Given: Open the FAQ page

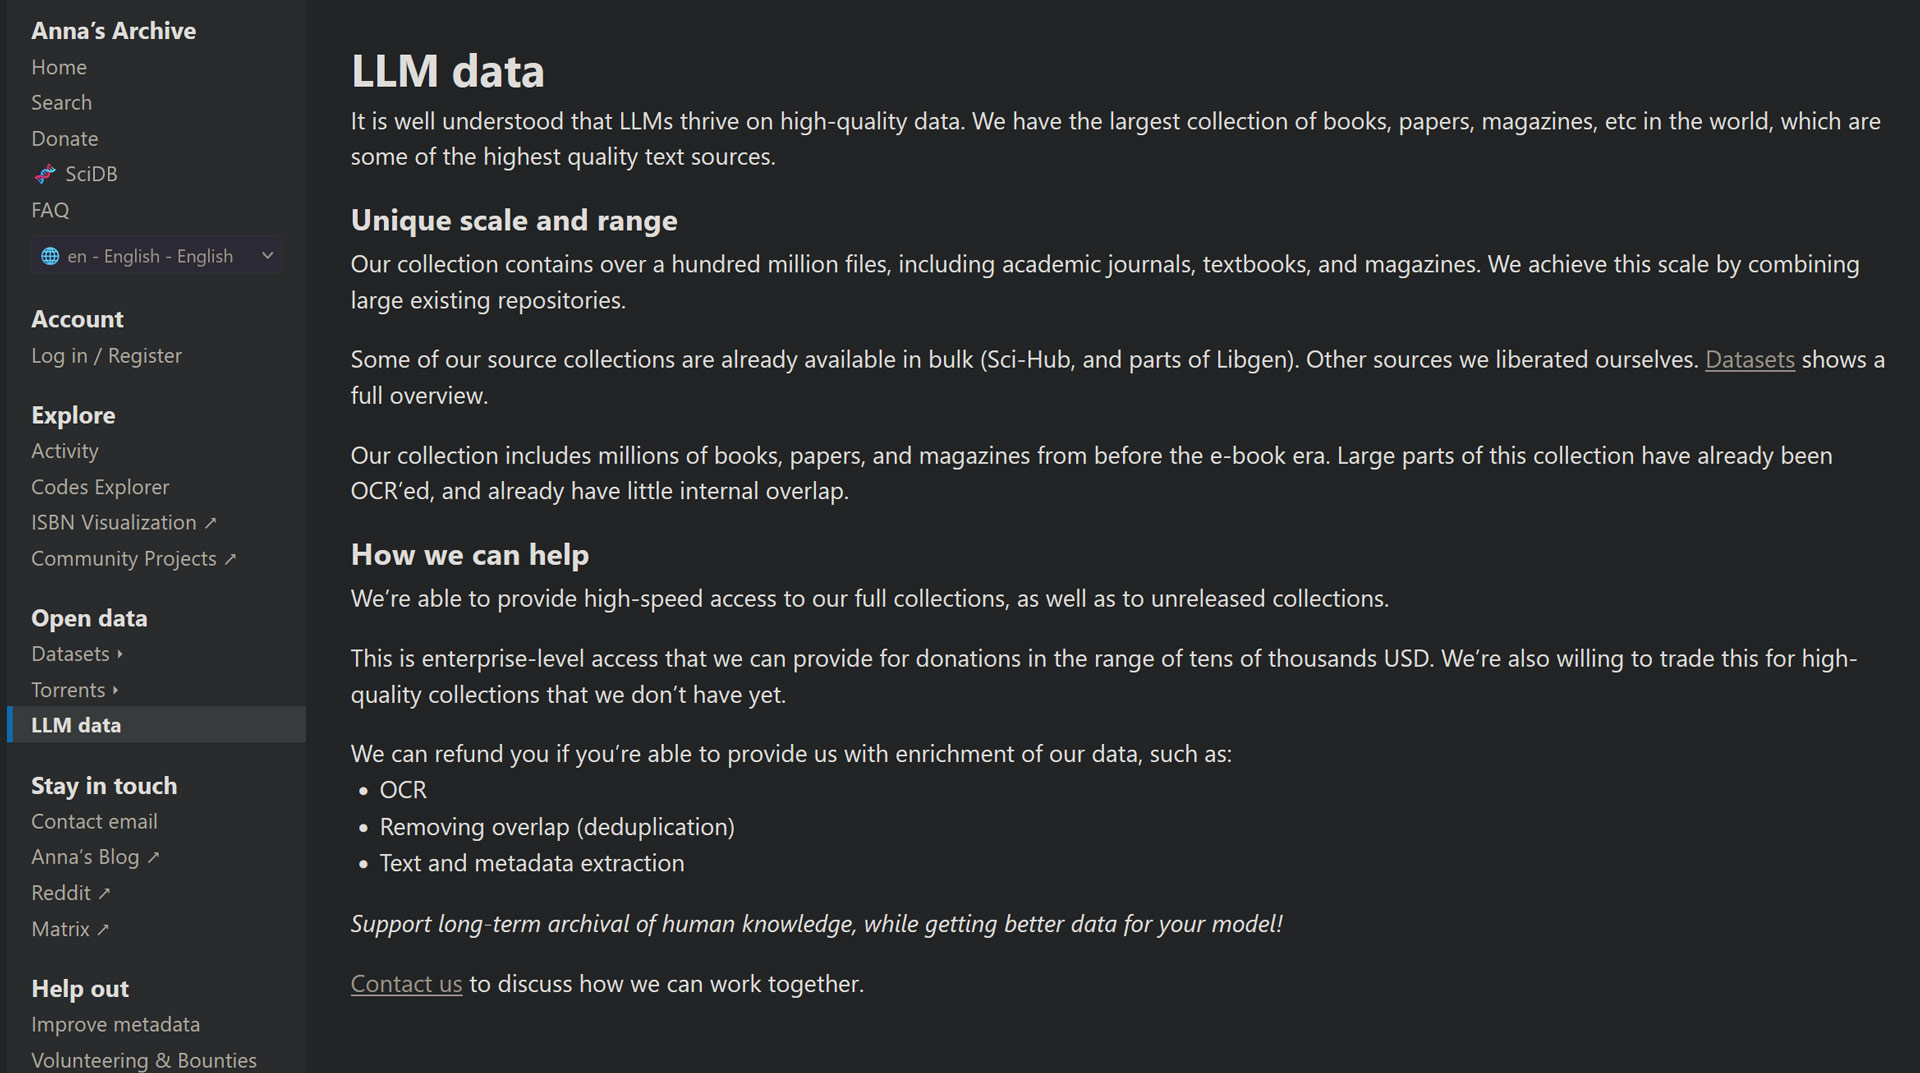Looking at the screenshot, I should (50, 210).
